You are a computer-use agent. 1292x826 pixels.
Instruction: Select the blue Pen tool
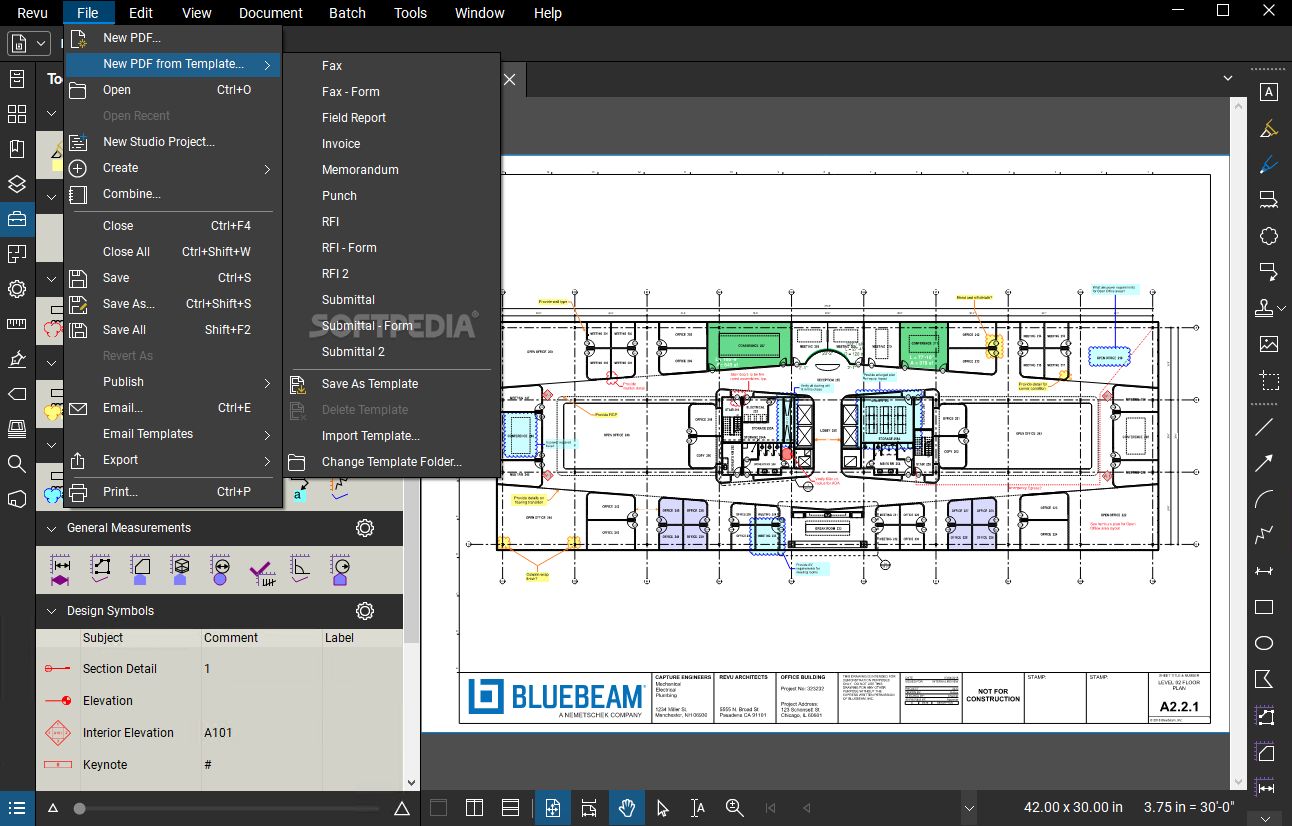(x=1268, y=163)
